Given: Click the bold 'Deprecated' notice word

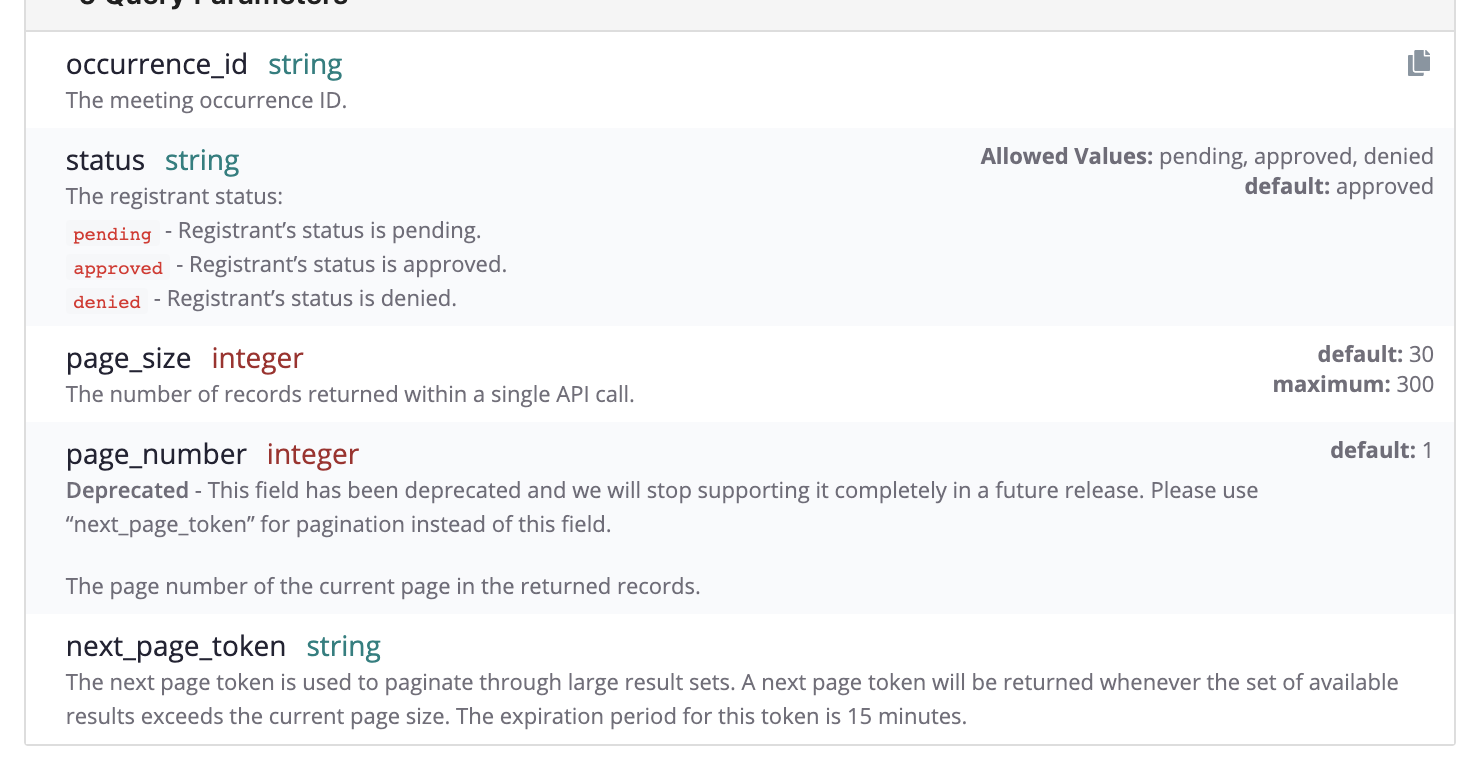Looking at the screenshot, I should point(127,490).
